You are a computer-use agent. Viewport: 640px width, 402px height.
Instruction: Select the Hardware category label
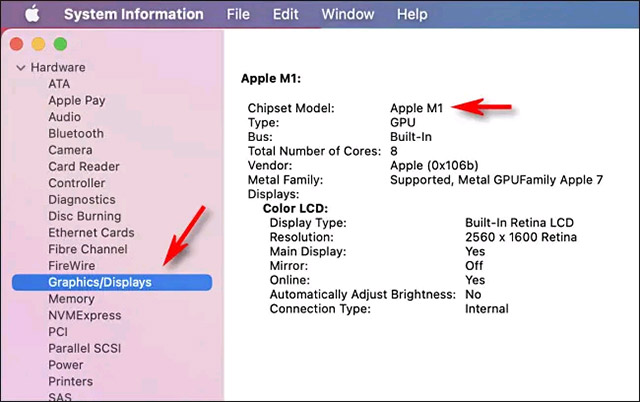tap(58, 67)
